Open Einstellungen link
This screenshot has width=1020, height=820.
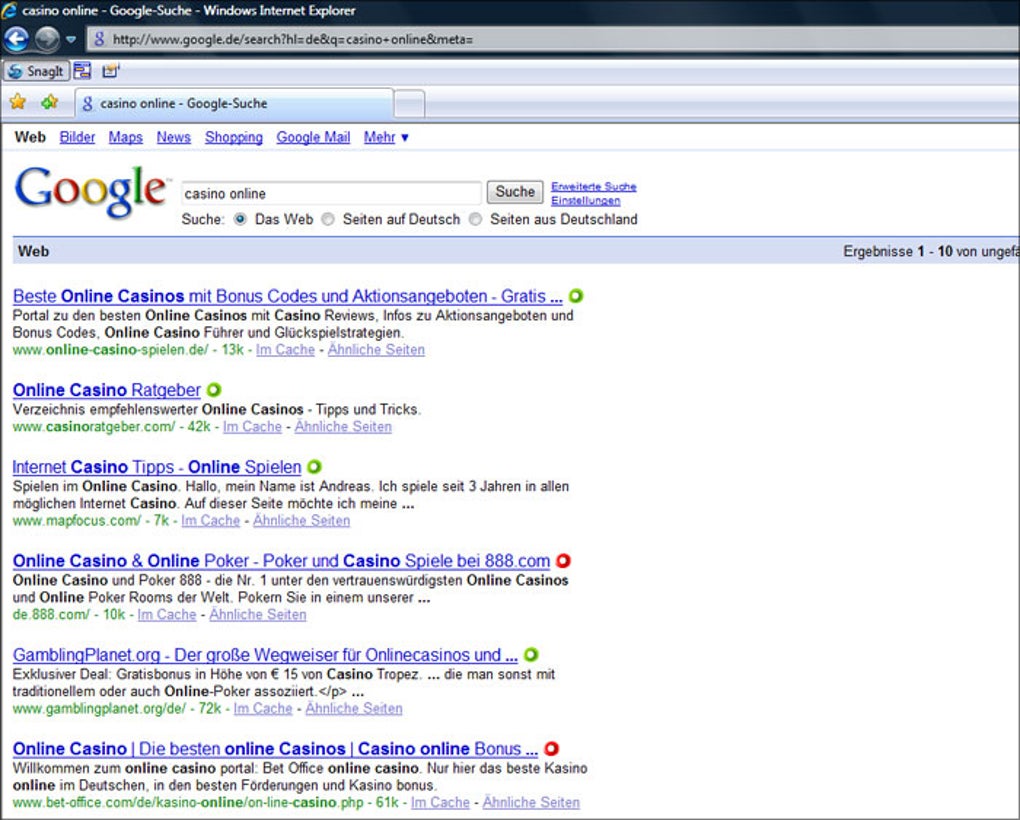(x=585, y=201)
